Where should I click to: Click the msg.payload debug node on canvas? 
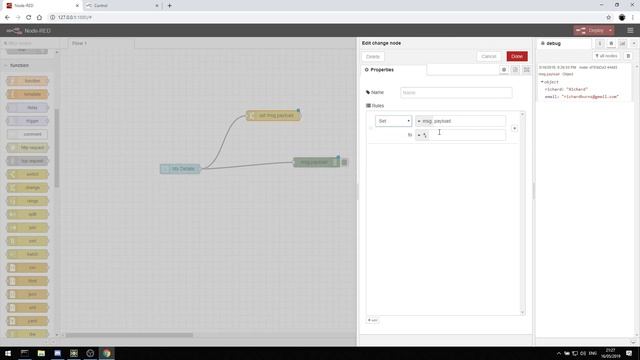316,162
